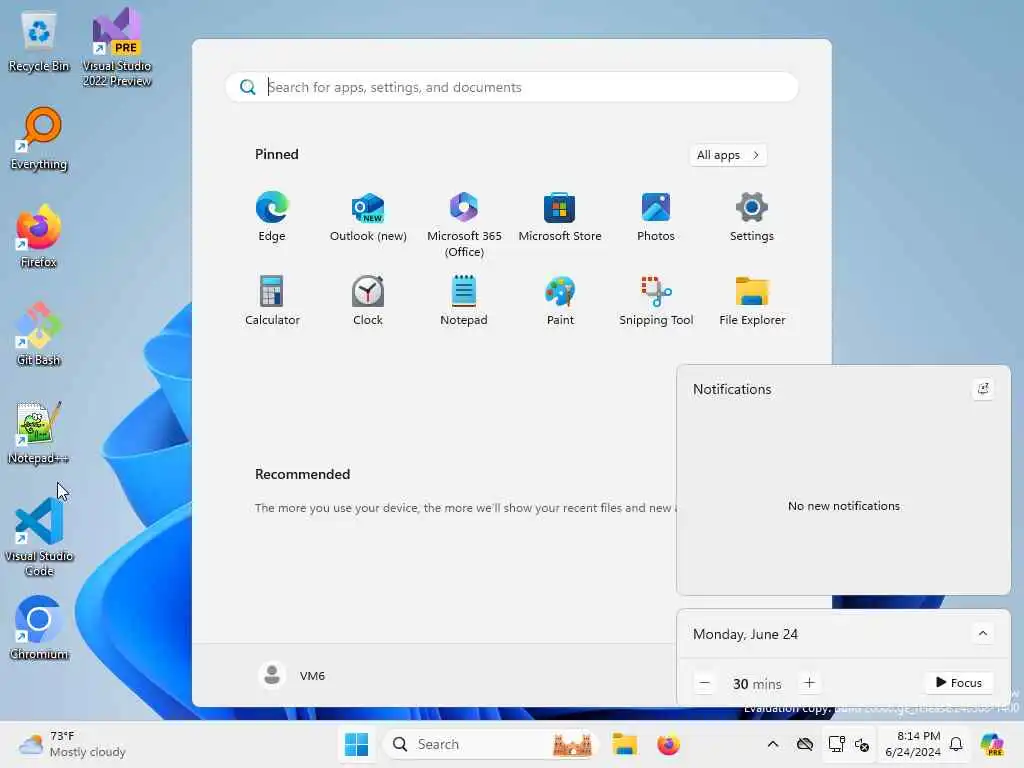Select the Chromium desktop shortcut
The image size is (1024, 768).
click(39, 628)
